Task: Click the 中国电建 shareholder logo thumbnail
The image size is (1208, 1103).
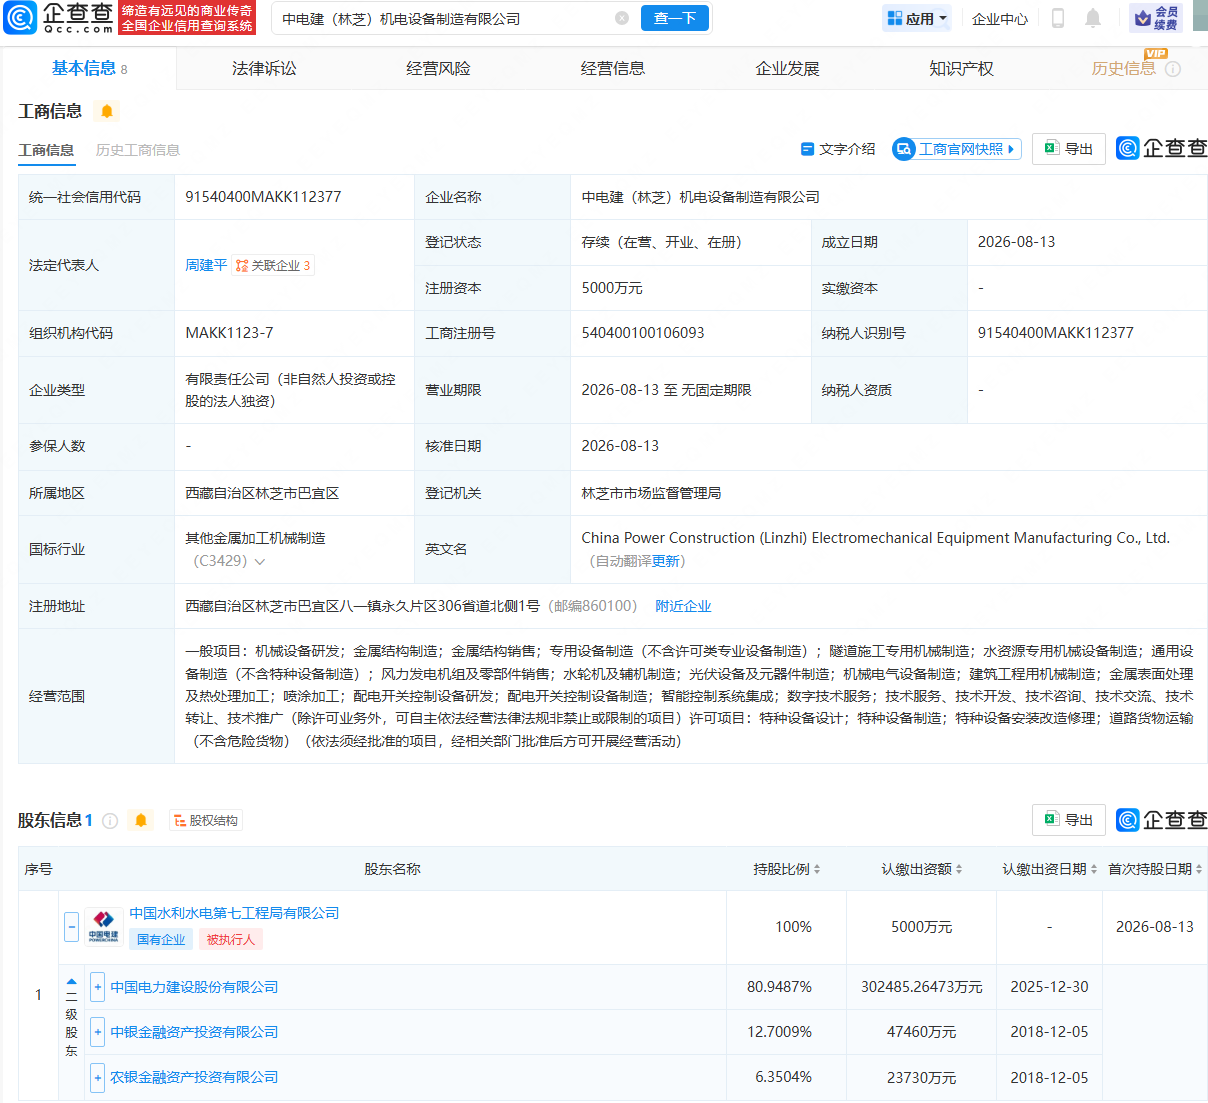Action: point(104,926)
